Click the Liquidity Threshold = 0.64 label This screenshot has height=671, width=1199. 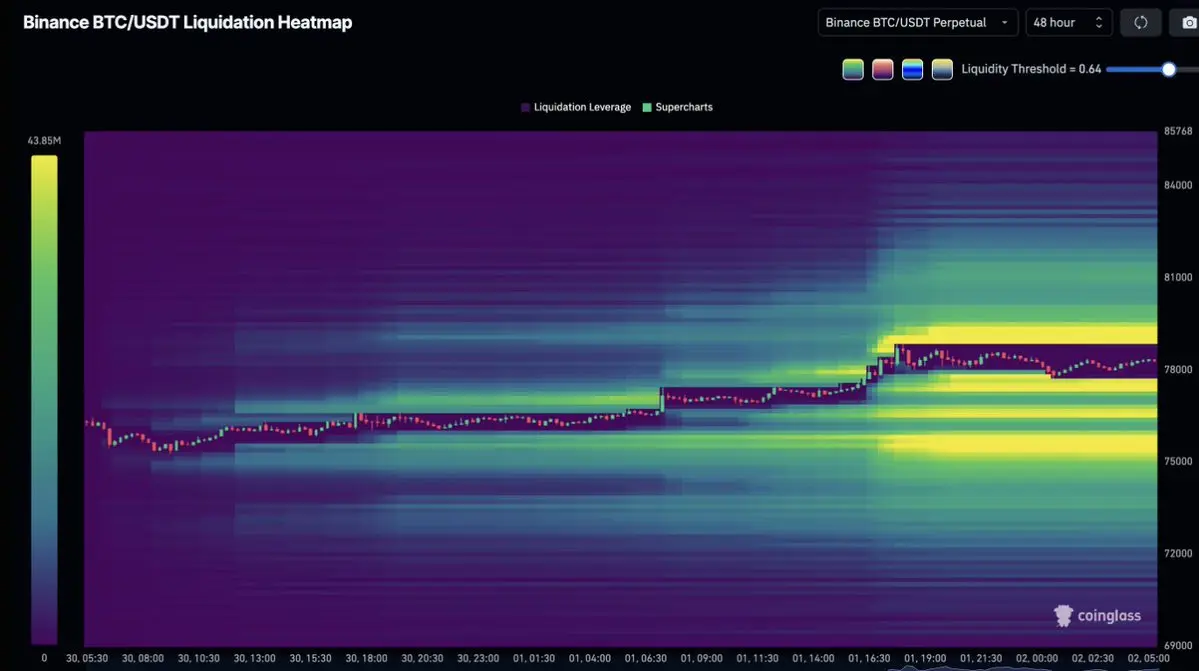click(x=1031, y=69)
